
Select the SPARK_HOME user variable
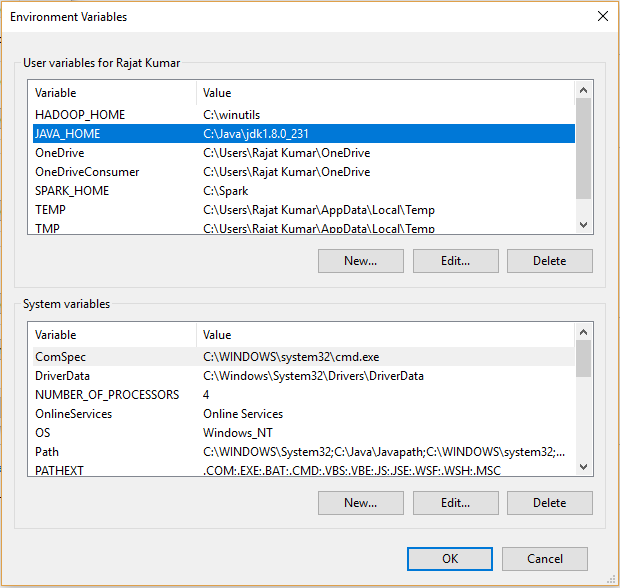pyautogui.click(x=72, y=191)
